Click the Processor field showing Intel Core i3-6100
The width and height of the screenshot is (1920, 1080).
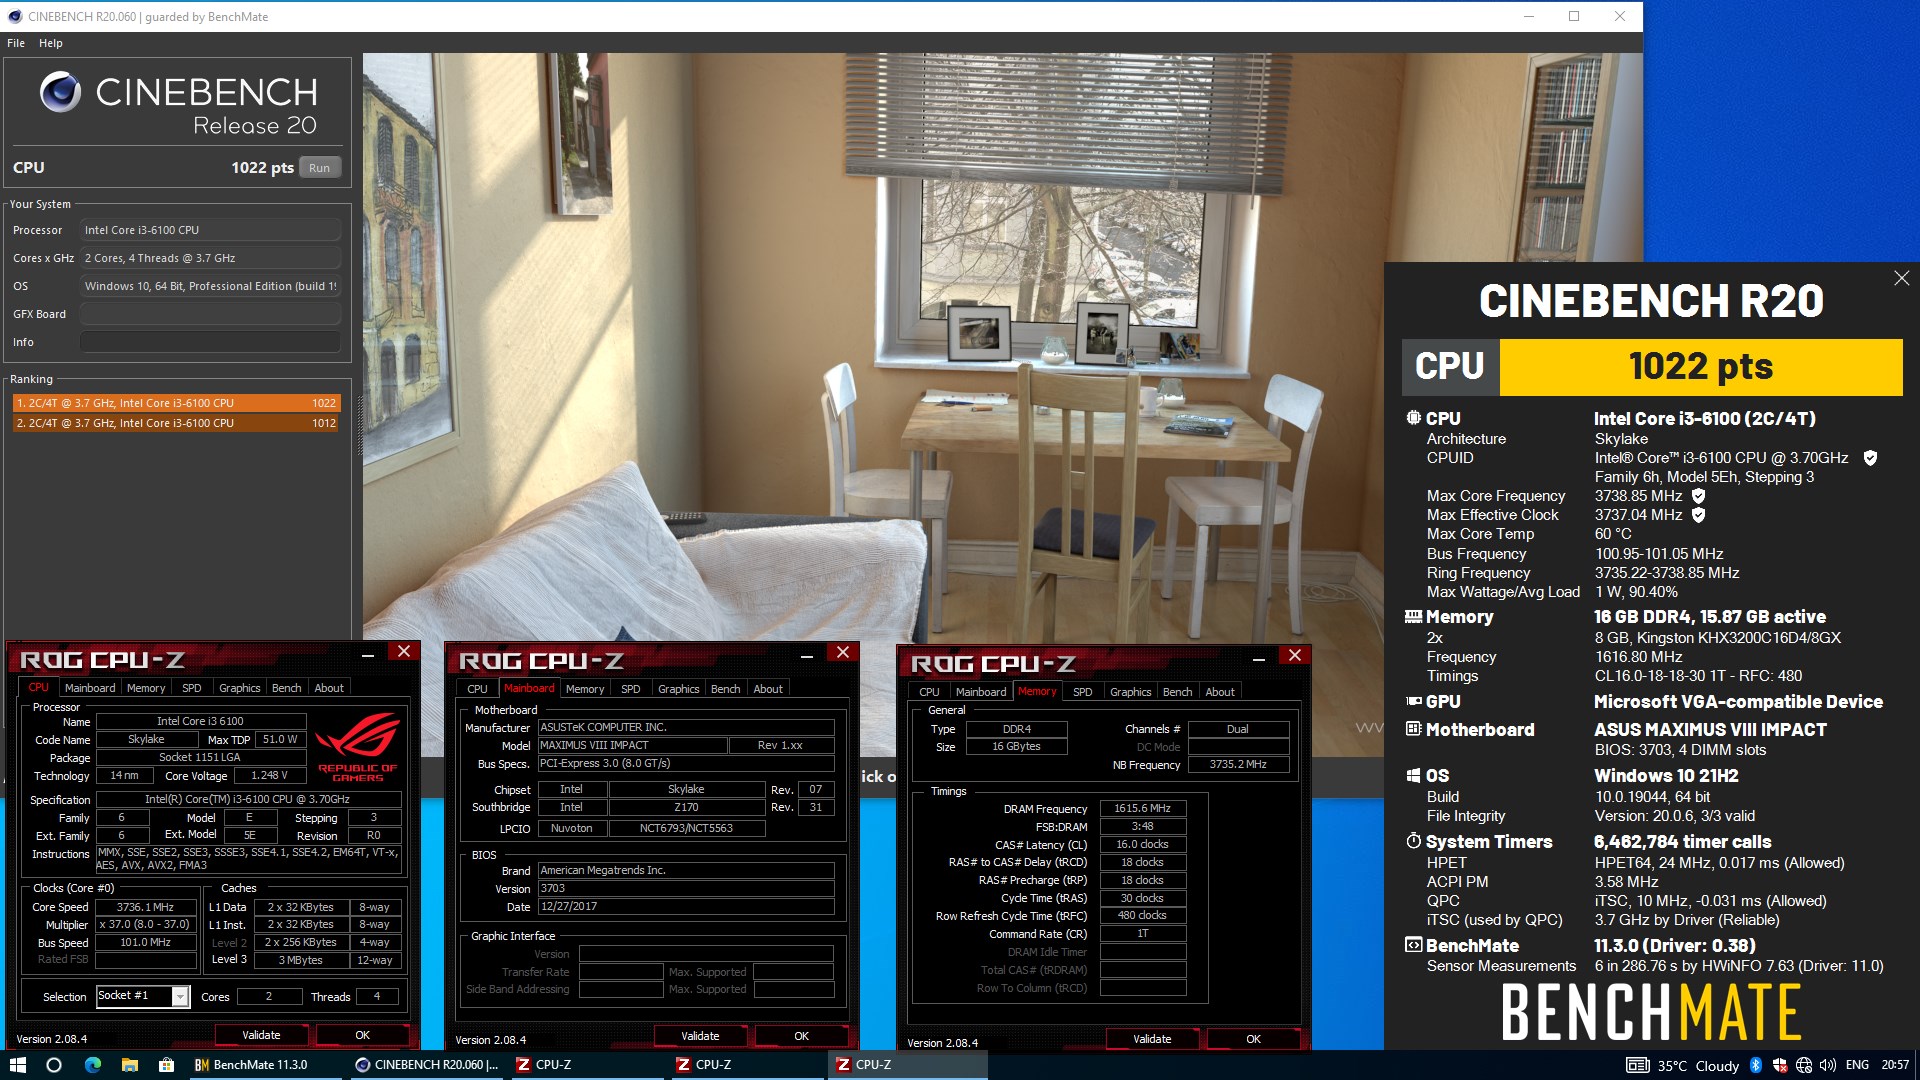210,230
